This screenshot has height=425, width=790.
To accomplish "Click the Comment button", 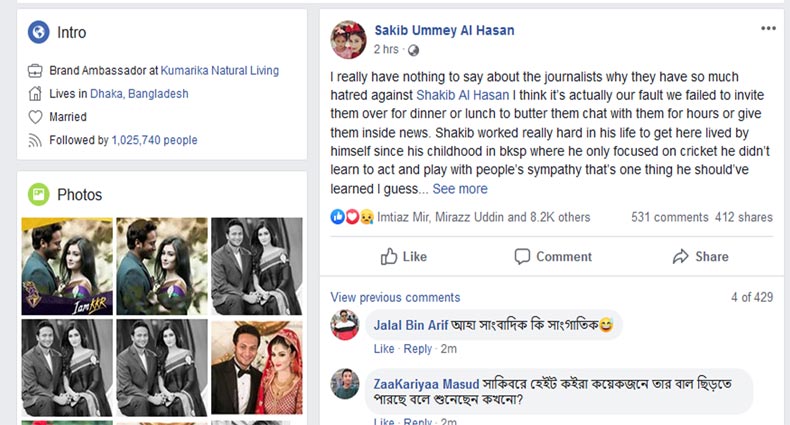I will [x=553, y=257].
